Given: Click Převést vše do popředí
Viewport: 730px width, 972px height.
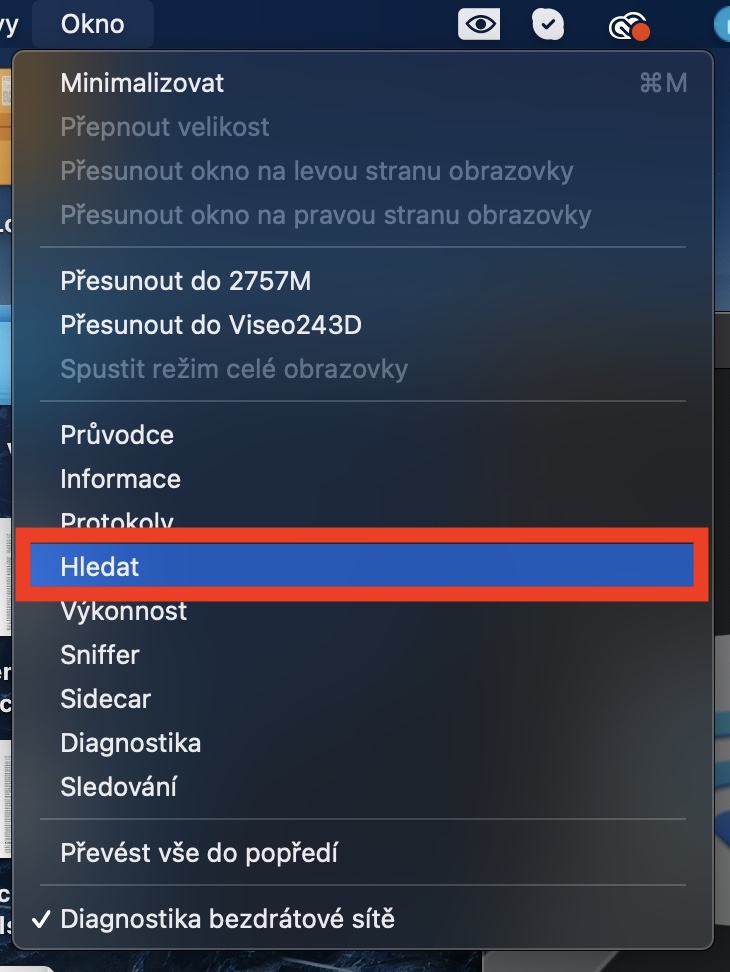Looking at the screenshot, I should (200, 853).
